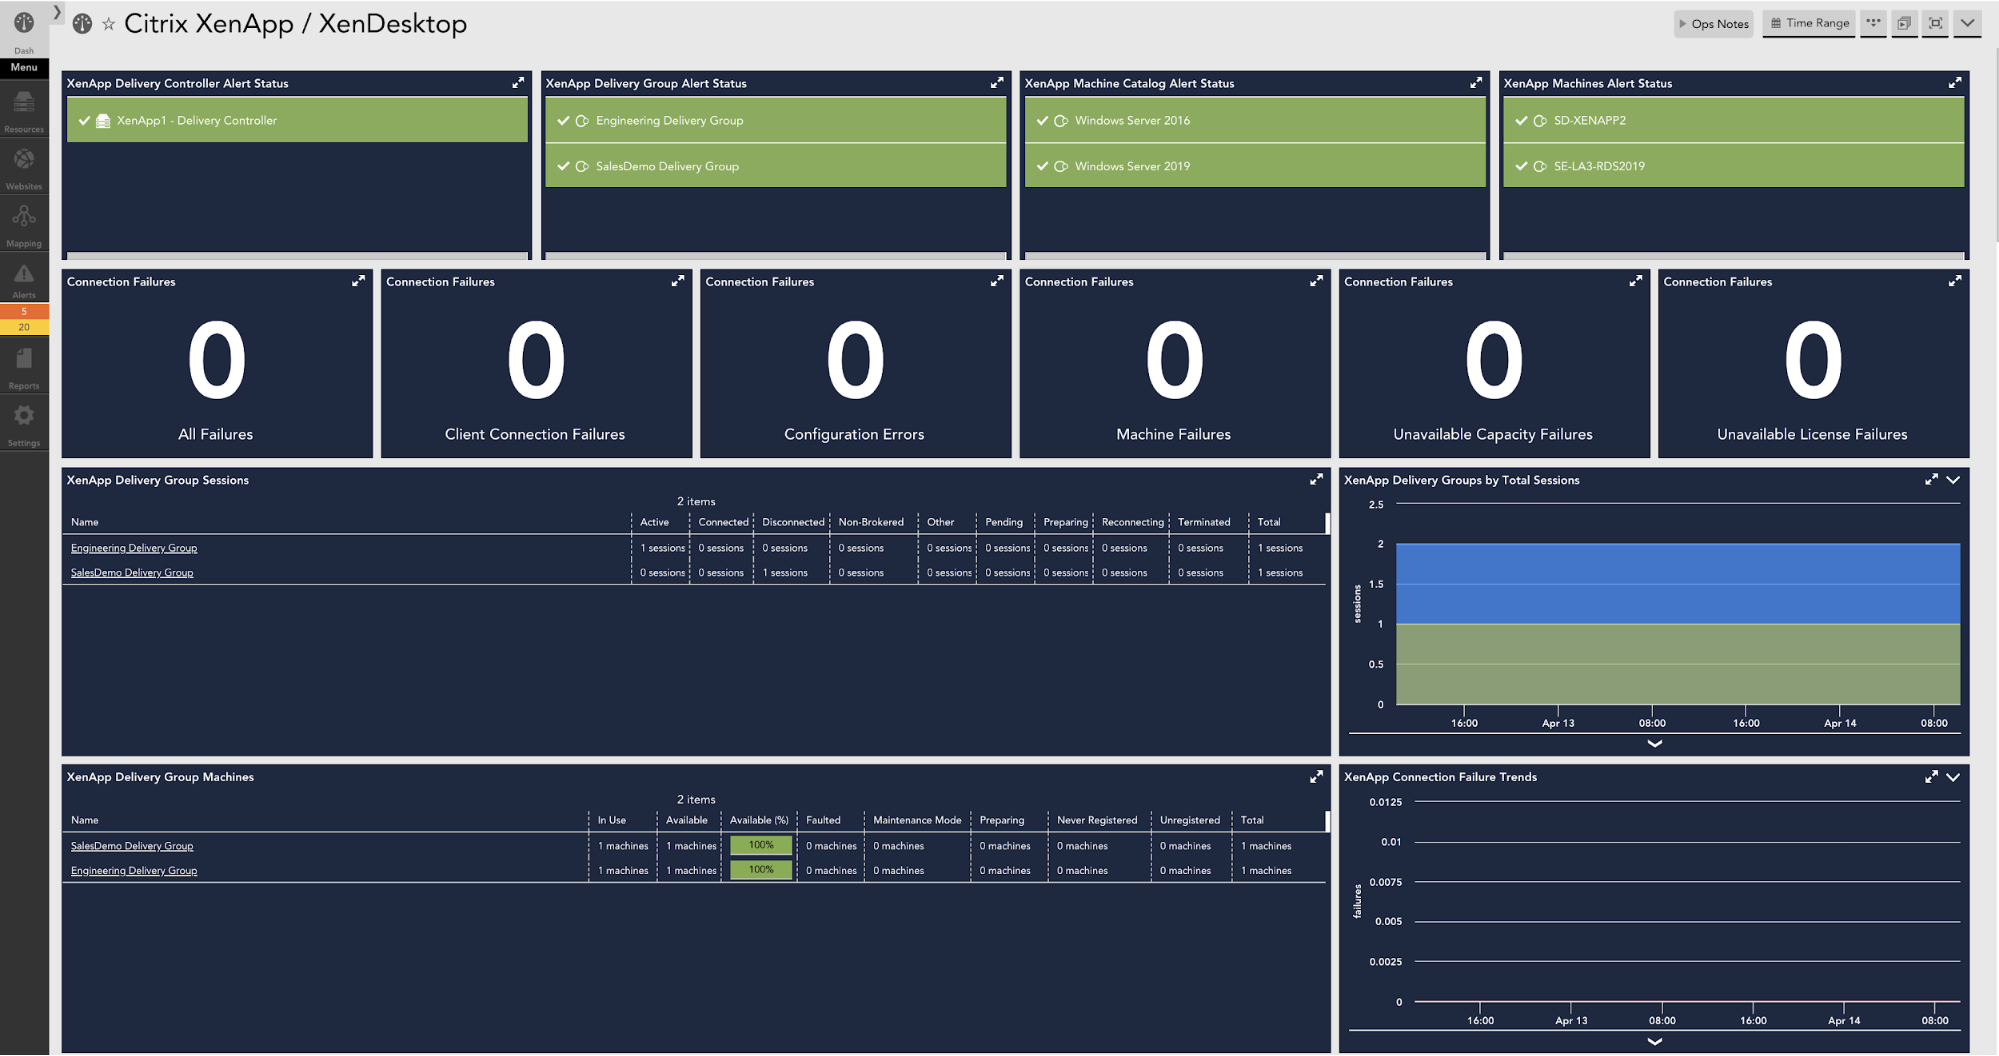Expand the Configuration Errors widget

click(997, 281)
